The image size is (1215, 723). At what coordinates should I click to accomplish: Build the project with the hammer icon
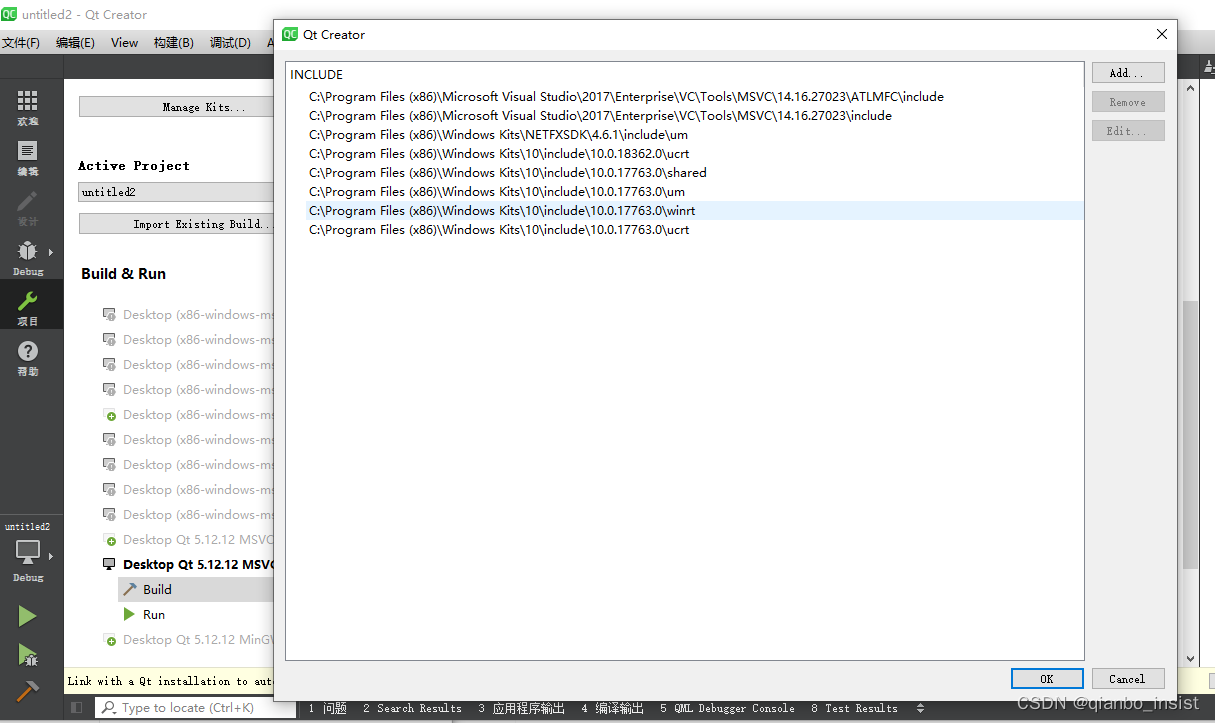[x=28, y=690]
